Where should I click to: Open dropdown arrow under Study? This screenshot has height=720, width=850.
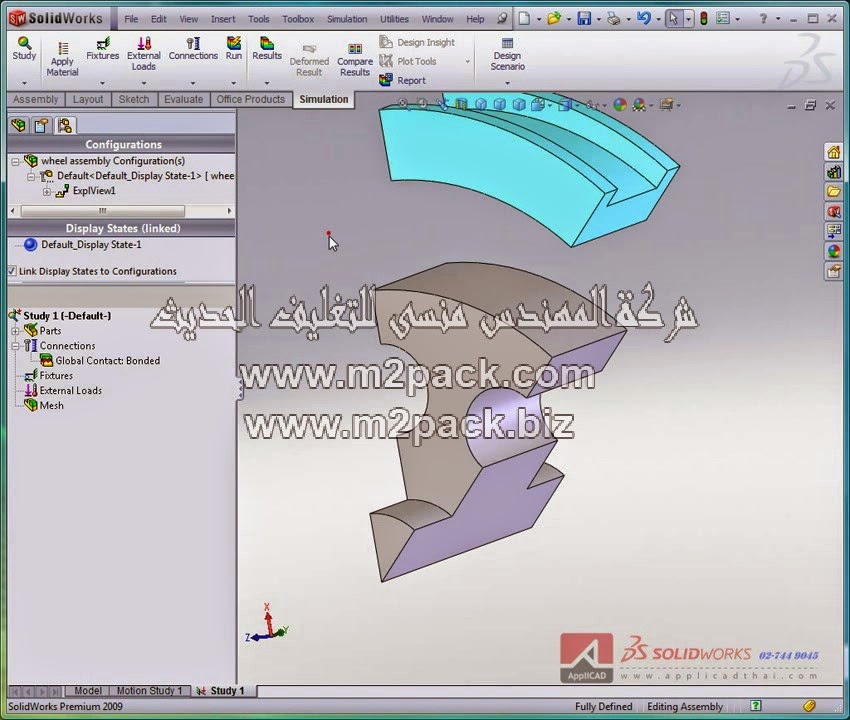tap(24, 83)
